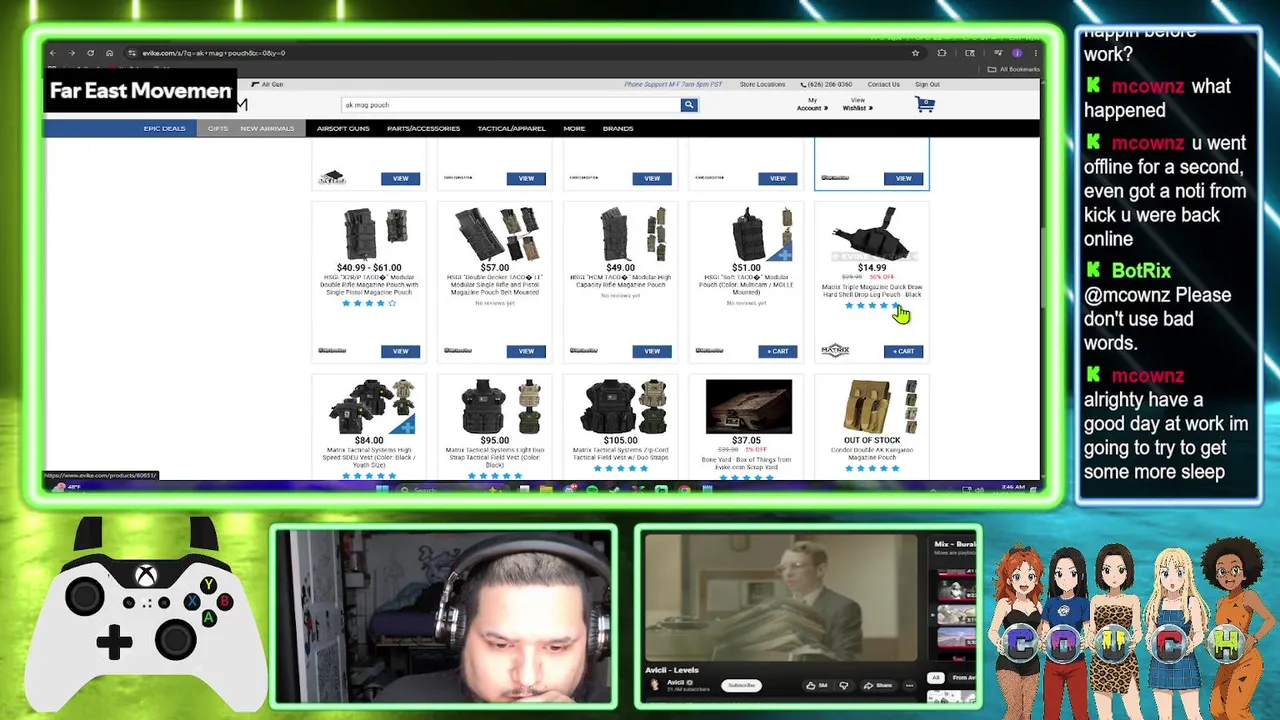Screen dimensions: 1280x720
Task: Click the HSGI Double Decker TACO title link
Action: tap(495, 284)
